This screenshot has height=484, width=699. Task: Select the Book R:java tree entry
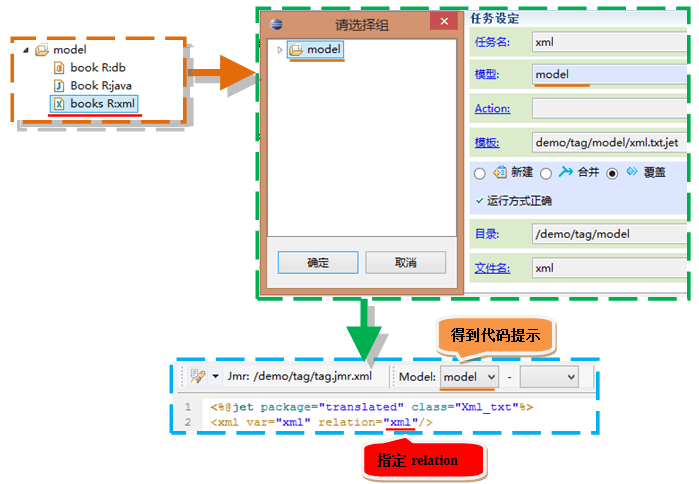93,86
